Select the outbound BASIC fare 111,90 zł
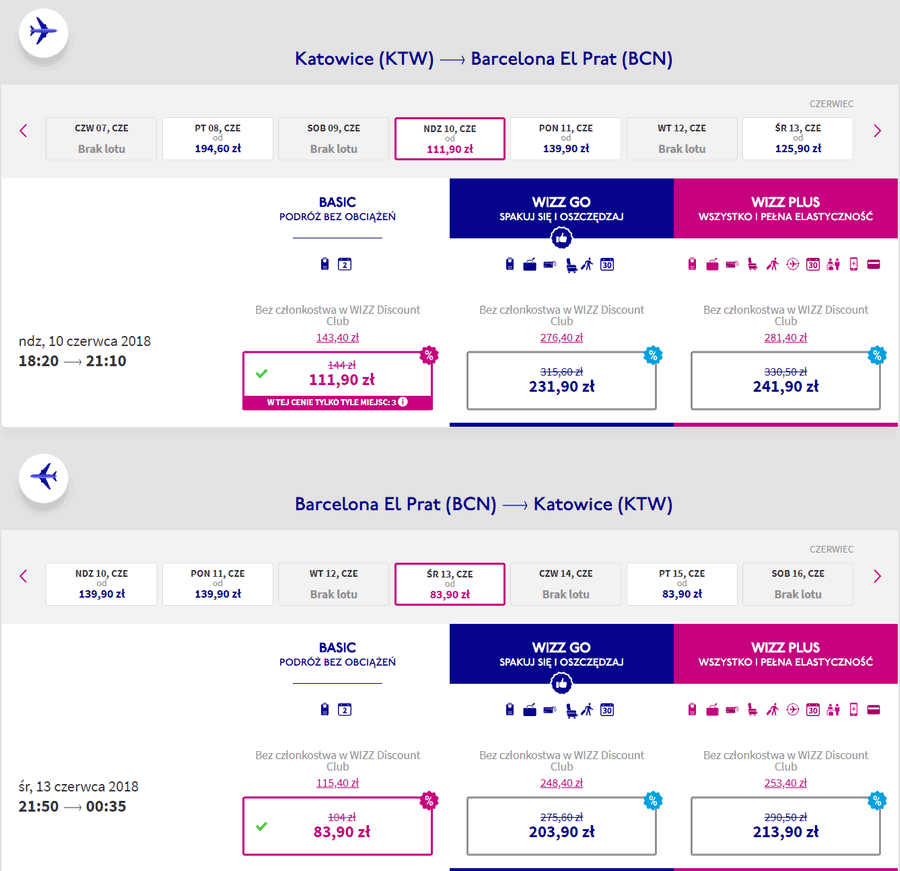 [x=338, y=381]
